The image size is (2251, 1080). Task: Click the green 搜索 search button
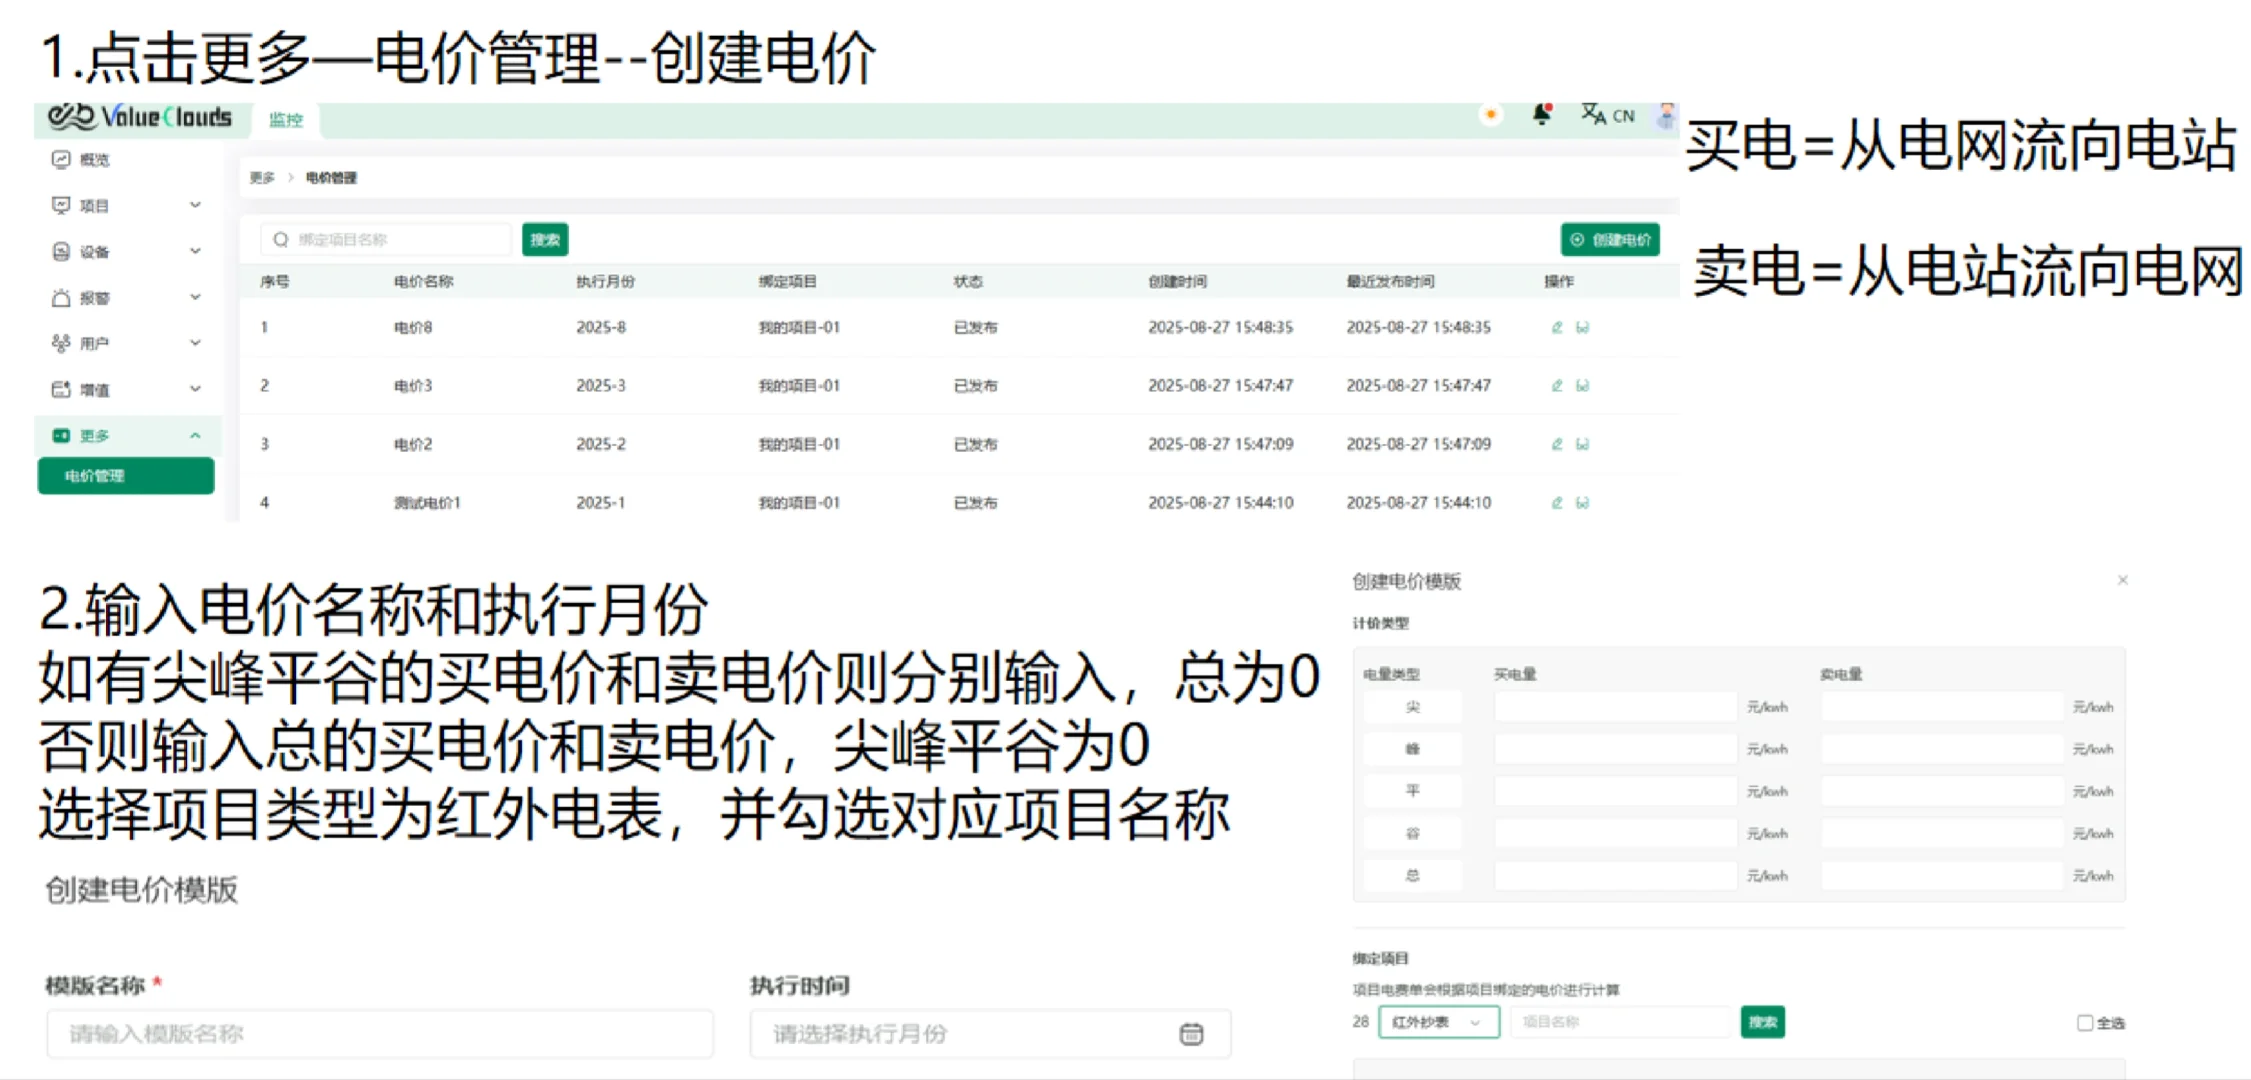pyautogui.click(x=545, y=239)
